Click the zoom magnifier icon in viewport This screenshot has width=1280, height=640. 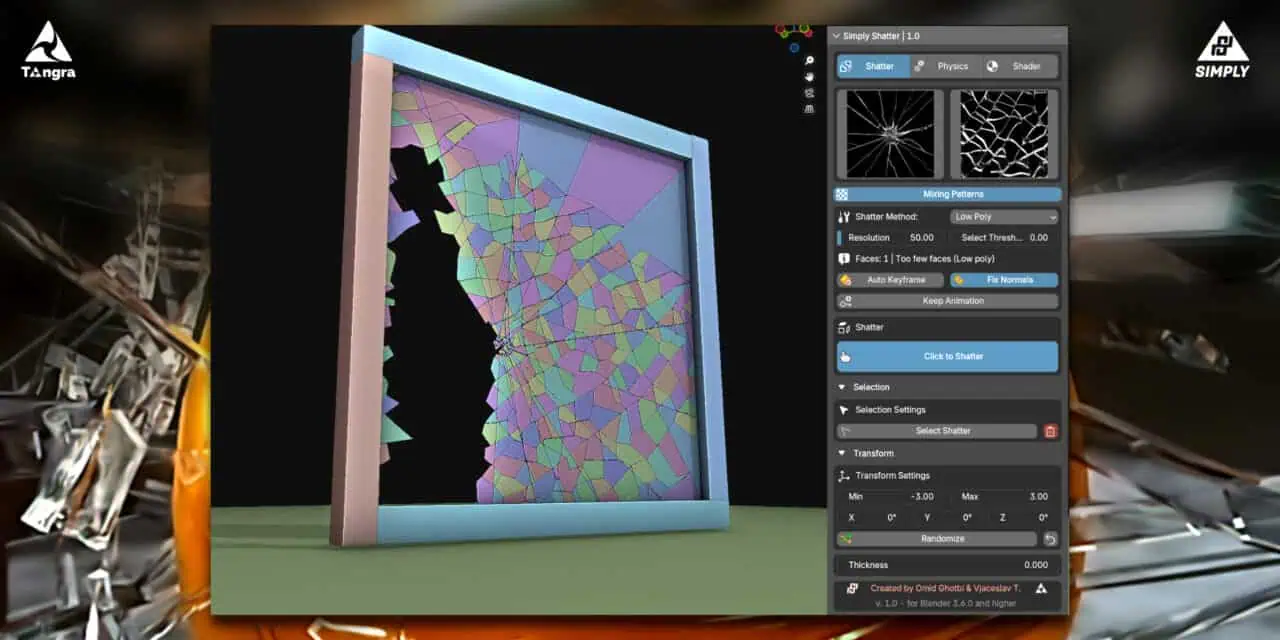coord(809,61)
